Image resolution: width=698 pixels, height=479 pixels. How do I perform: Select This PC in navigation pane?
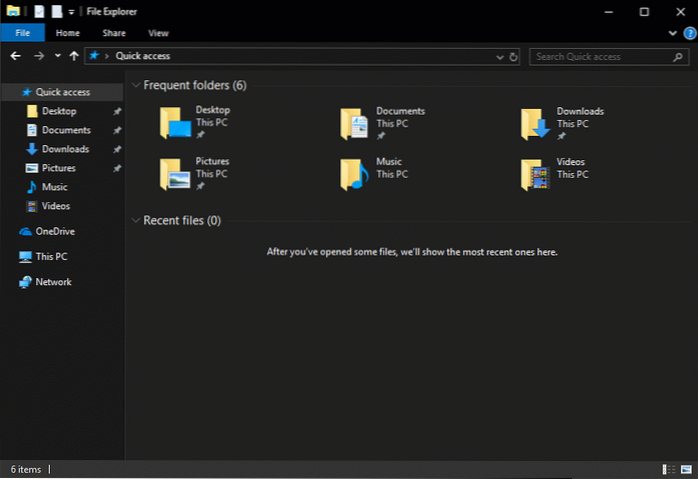tap(50, 256)
